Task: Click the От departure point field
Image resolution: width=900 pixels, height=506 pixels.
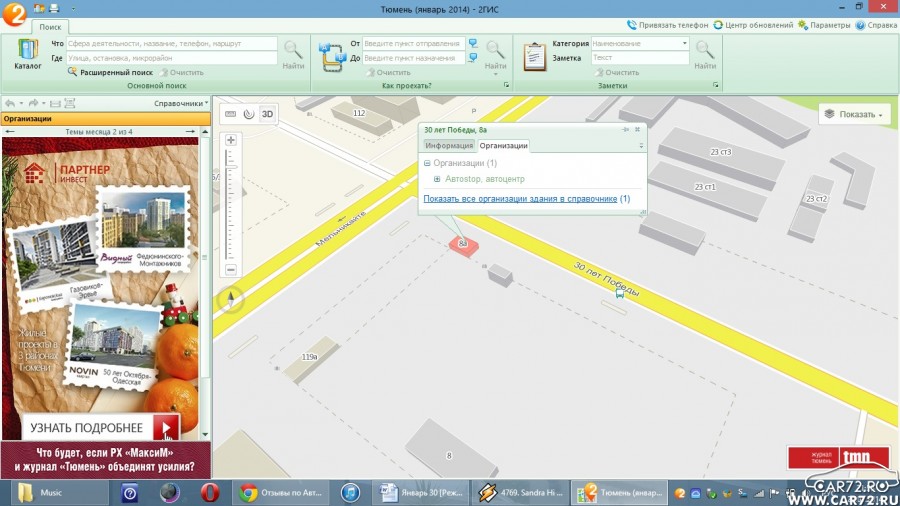Action: click(413, 44)
